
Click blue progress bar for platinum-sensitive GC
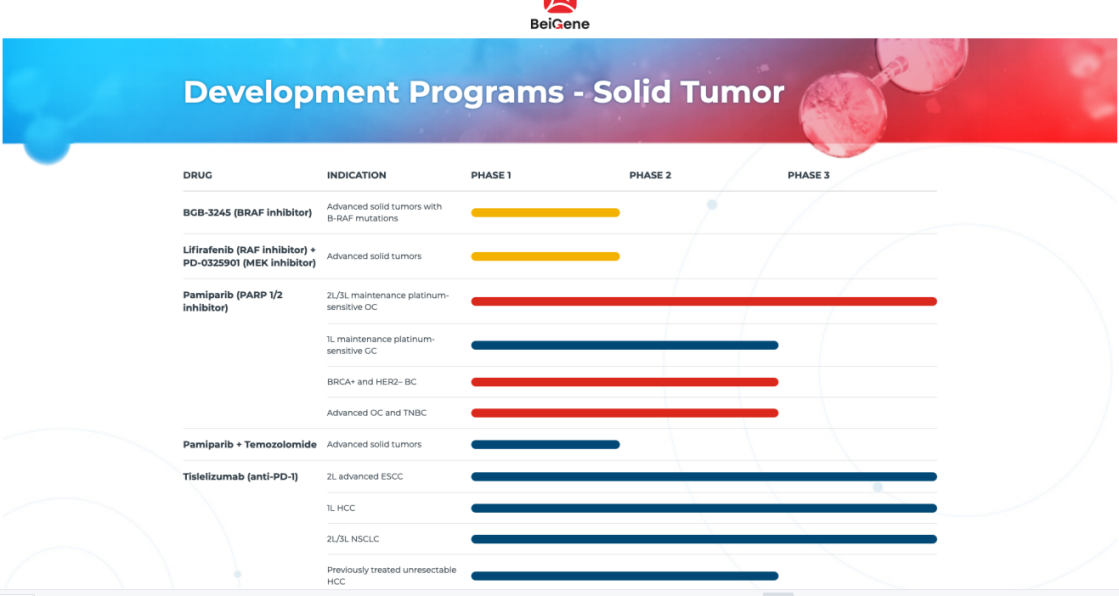tap(624, 345)
